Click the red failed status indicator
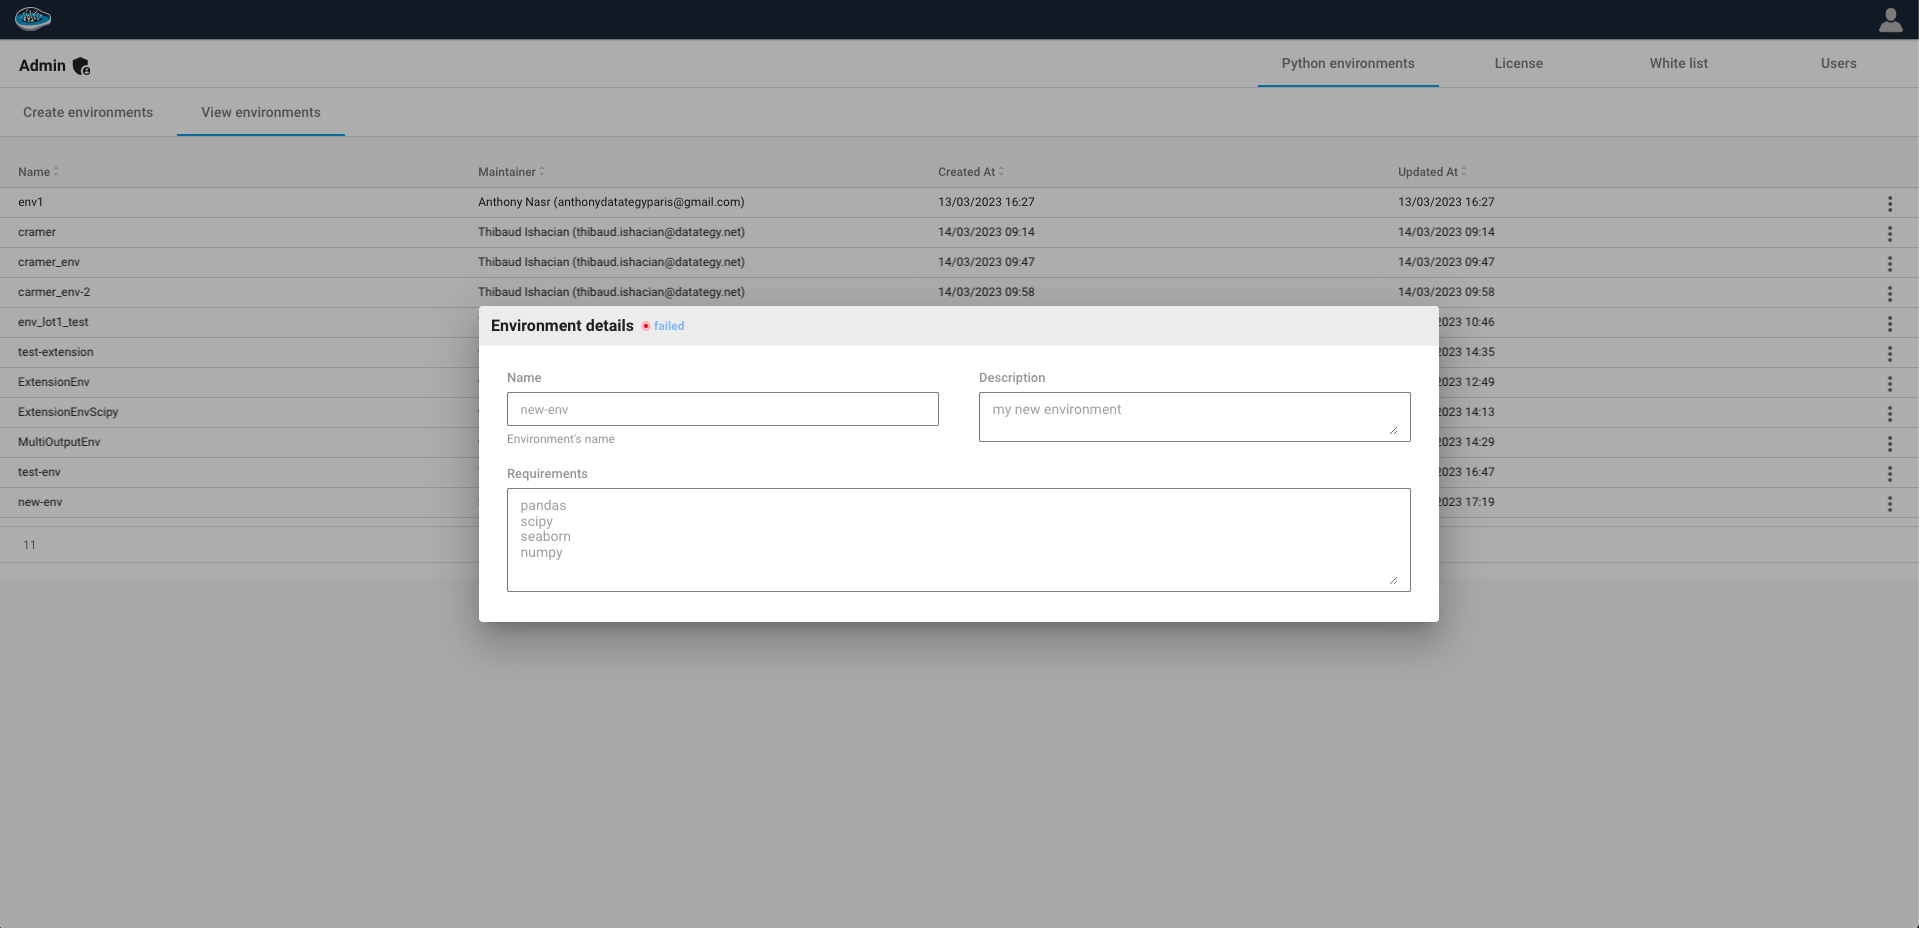The image size is (1919, 928). (646, 326)
